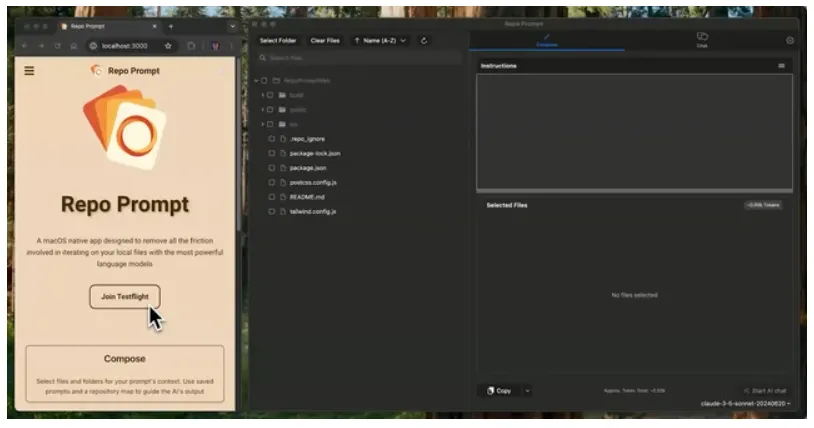Screen dimensions: 814x428
Task: Check the public folder checkbox
Action: click(x=270, y=110)
